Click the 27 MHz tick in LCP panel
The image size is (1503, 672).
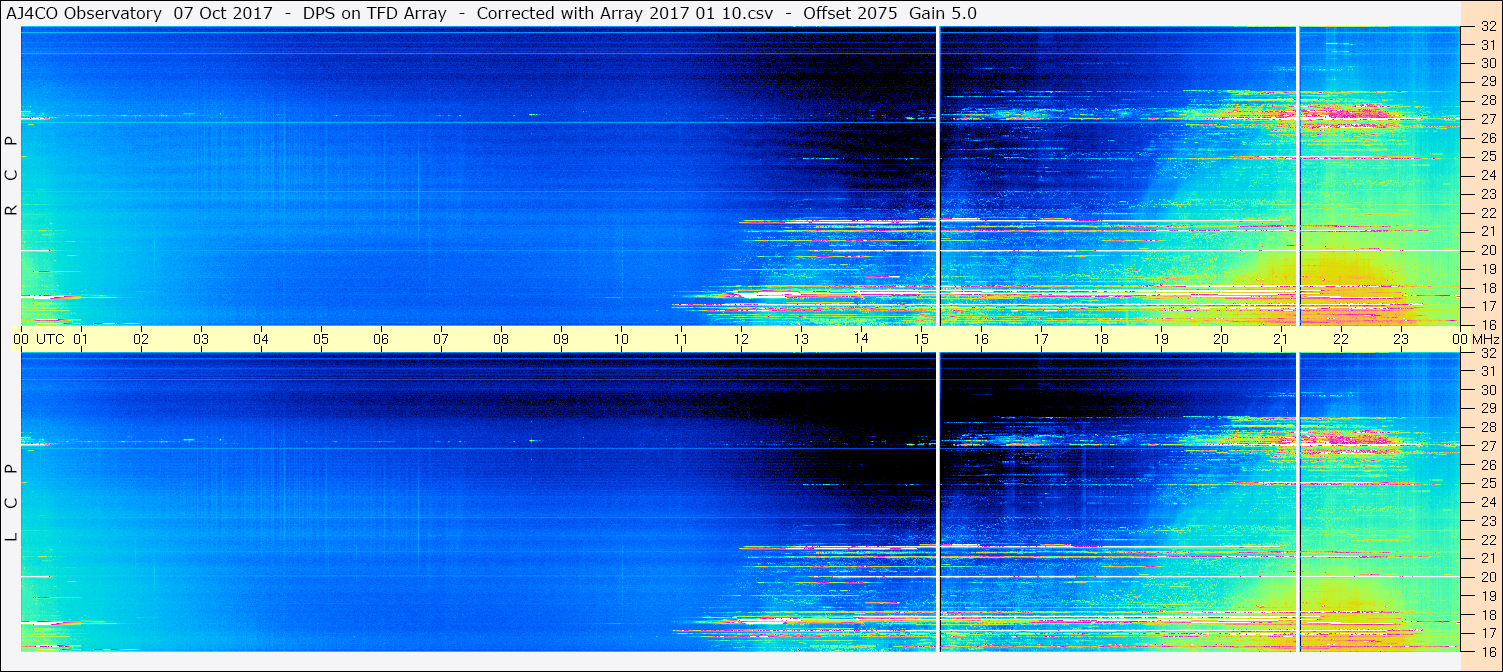click(1488, 446)
